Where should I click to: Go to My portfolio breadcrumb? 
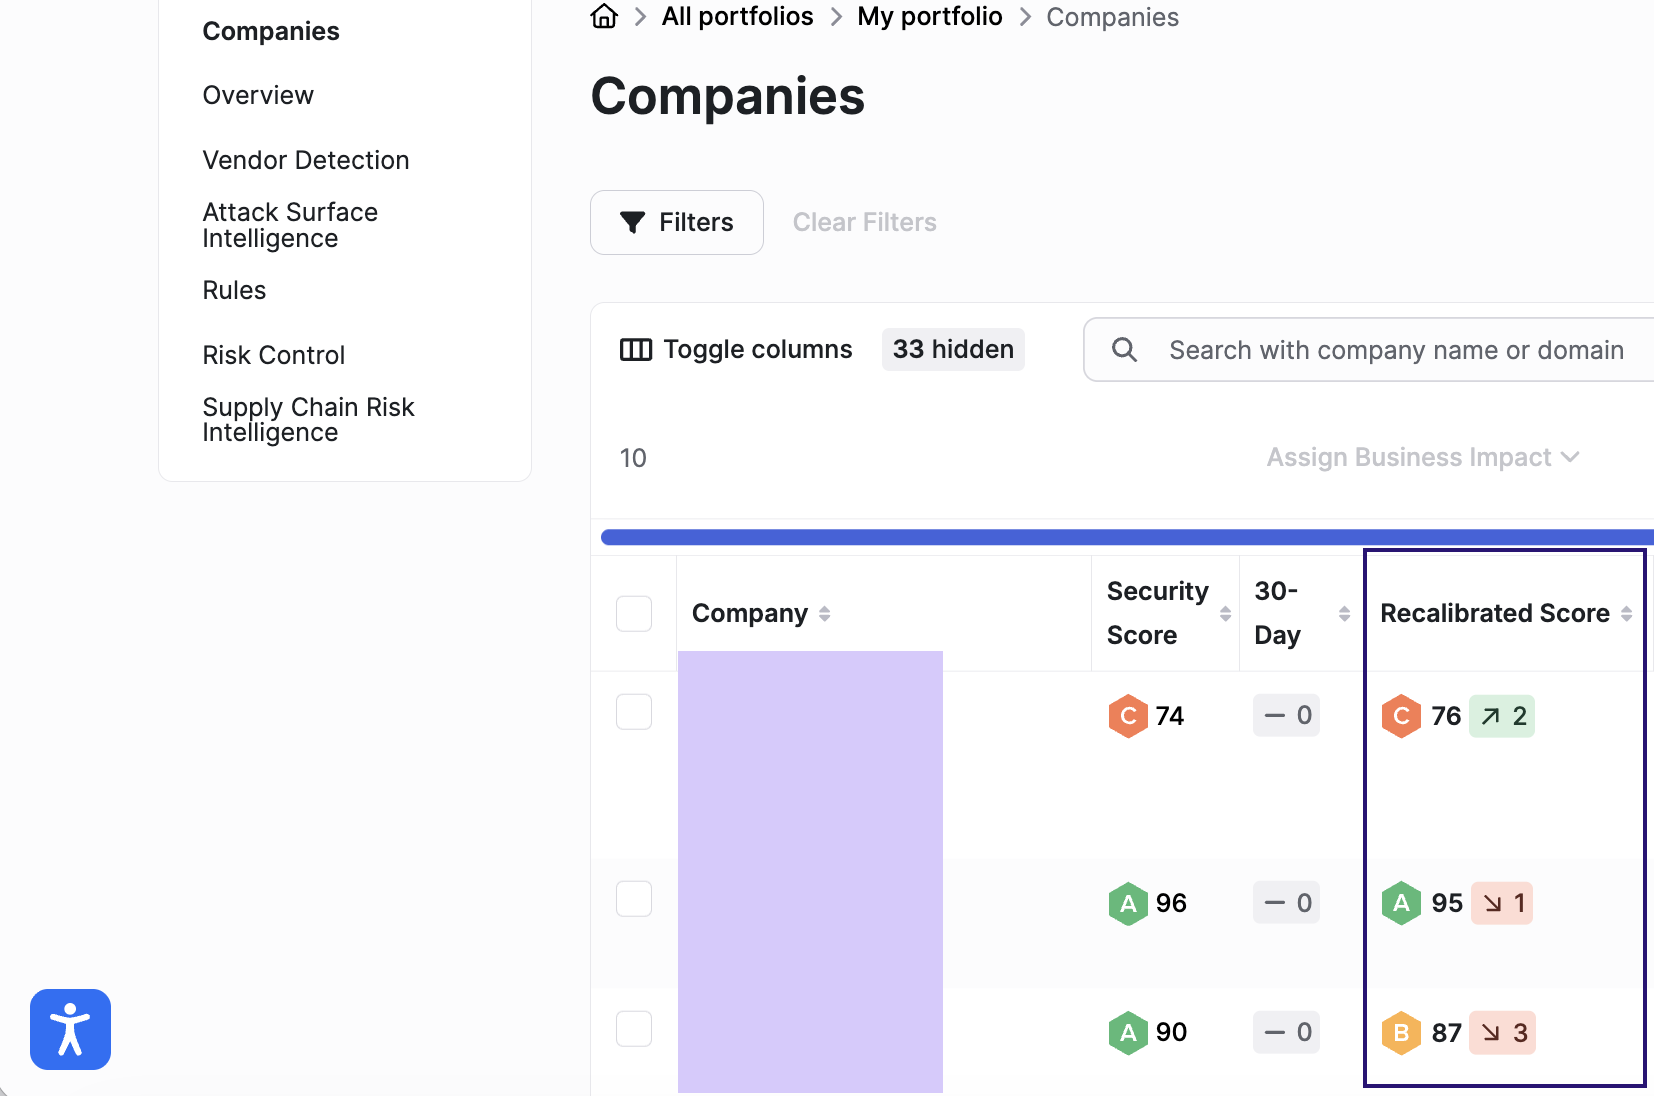pos(929,16)
